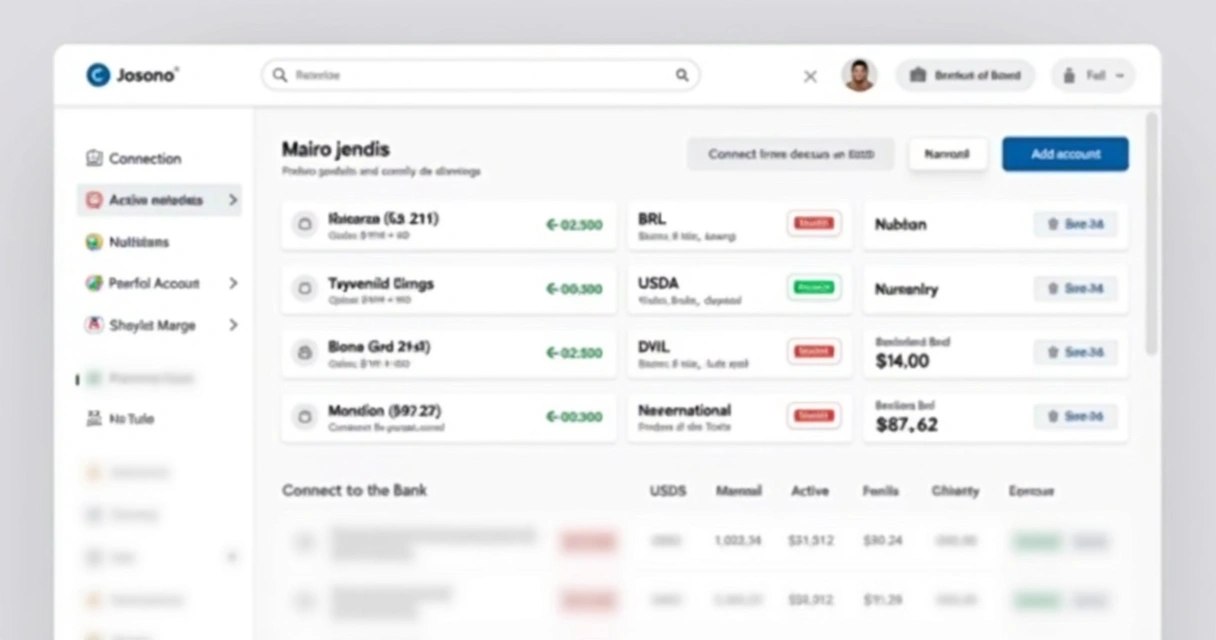1216x640 pixels.
Task: Open the No Tule sidebar item
Action: tap(120, 419)
